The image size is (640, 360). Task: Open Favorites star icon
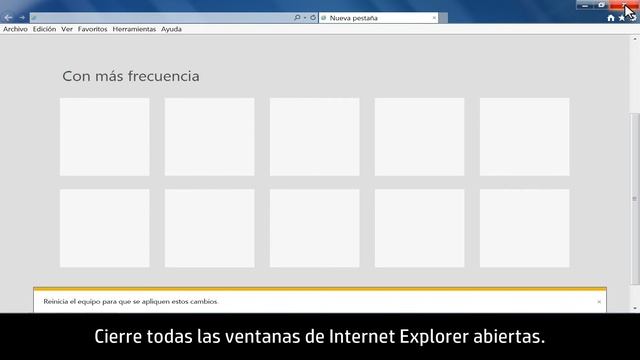[622, 18]
